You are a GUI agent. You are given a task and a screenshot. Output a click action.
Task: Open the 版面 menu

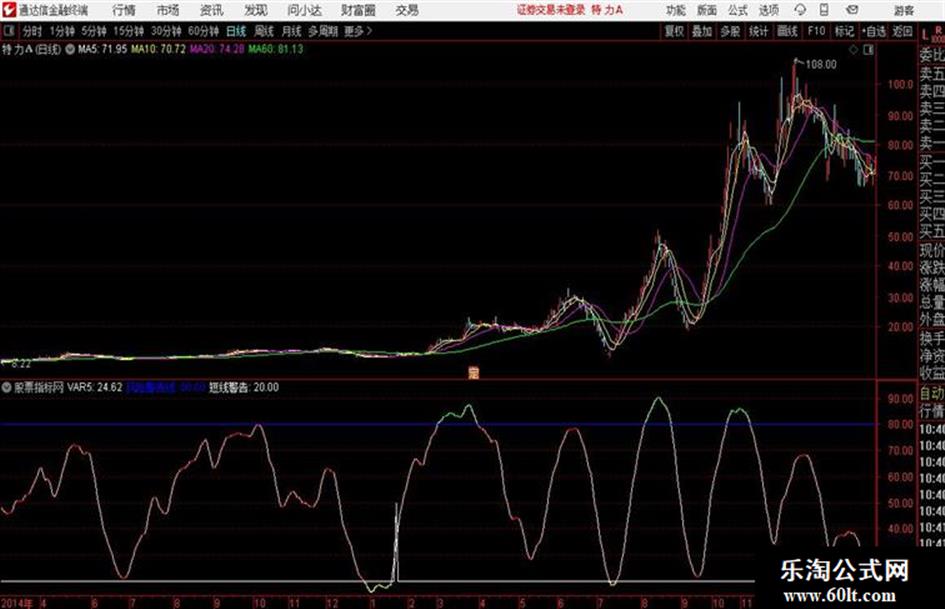[707, 10]
